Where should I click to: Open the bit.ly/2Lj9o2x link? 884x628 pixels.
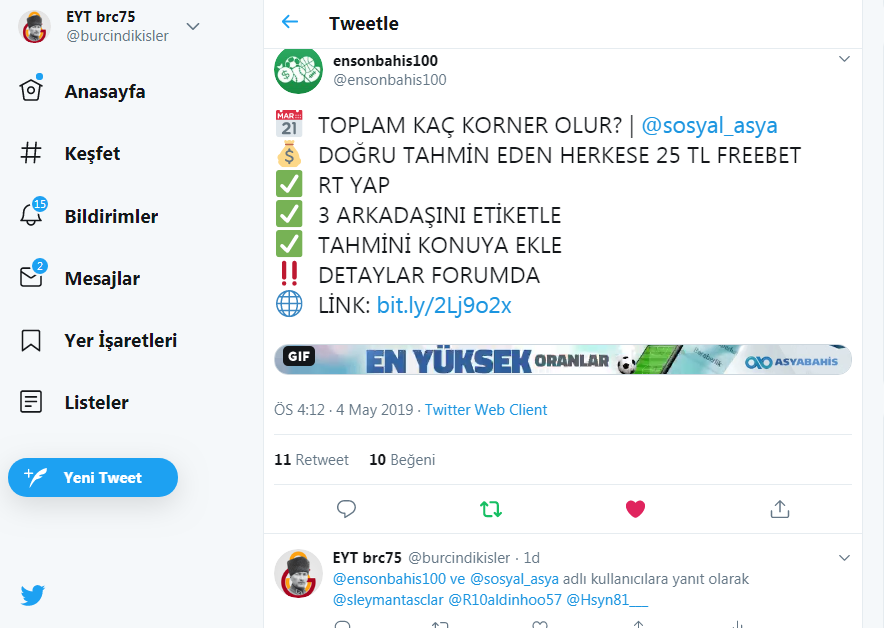444,306
